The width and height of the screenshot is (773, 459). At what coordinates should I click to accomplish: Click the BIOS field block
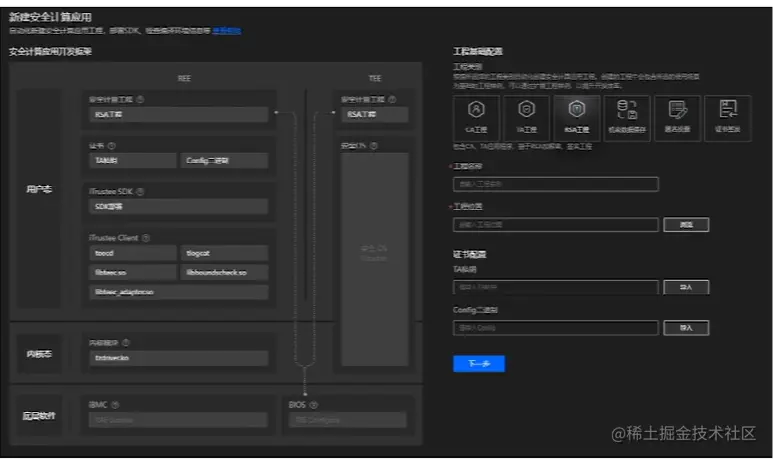point(348,420)
